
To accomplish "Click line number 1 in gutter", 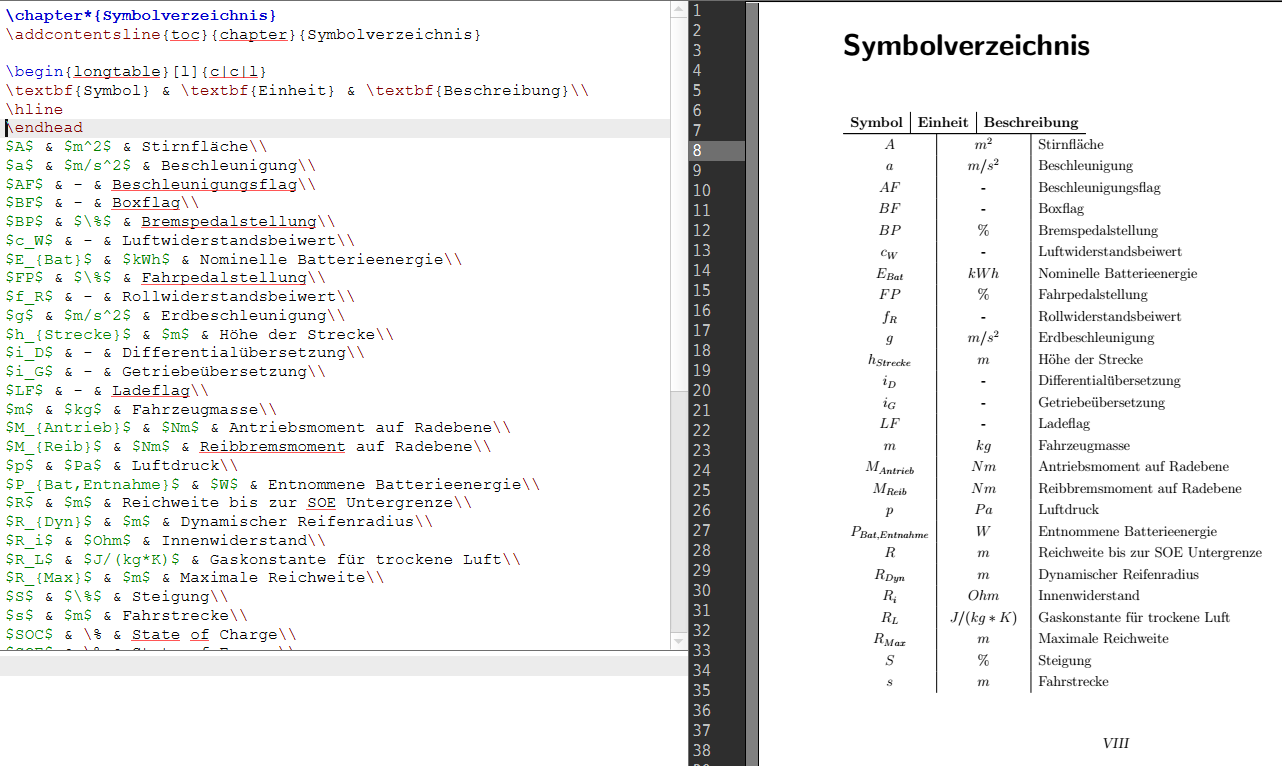I will point(697,10).
